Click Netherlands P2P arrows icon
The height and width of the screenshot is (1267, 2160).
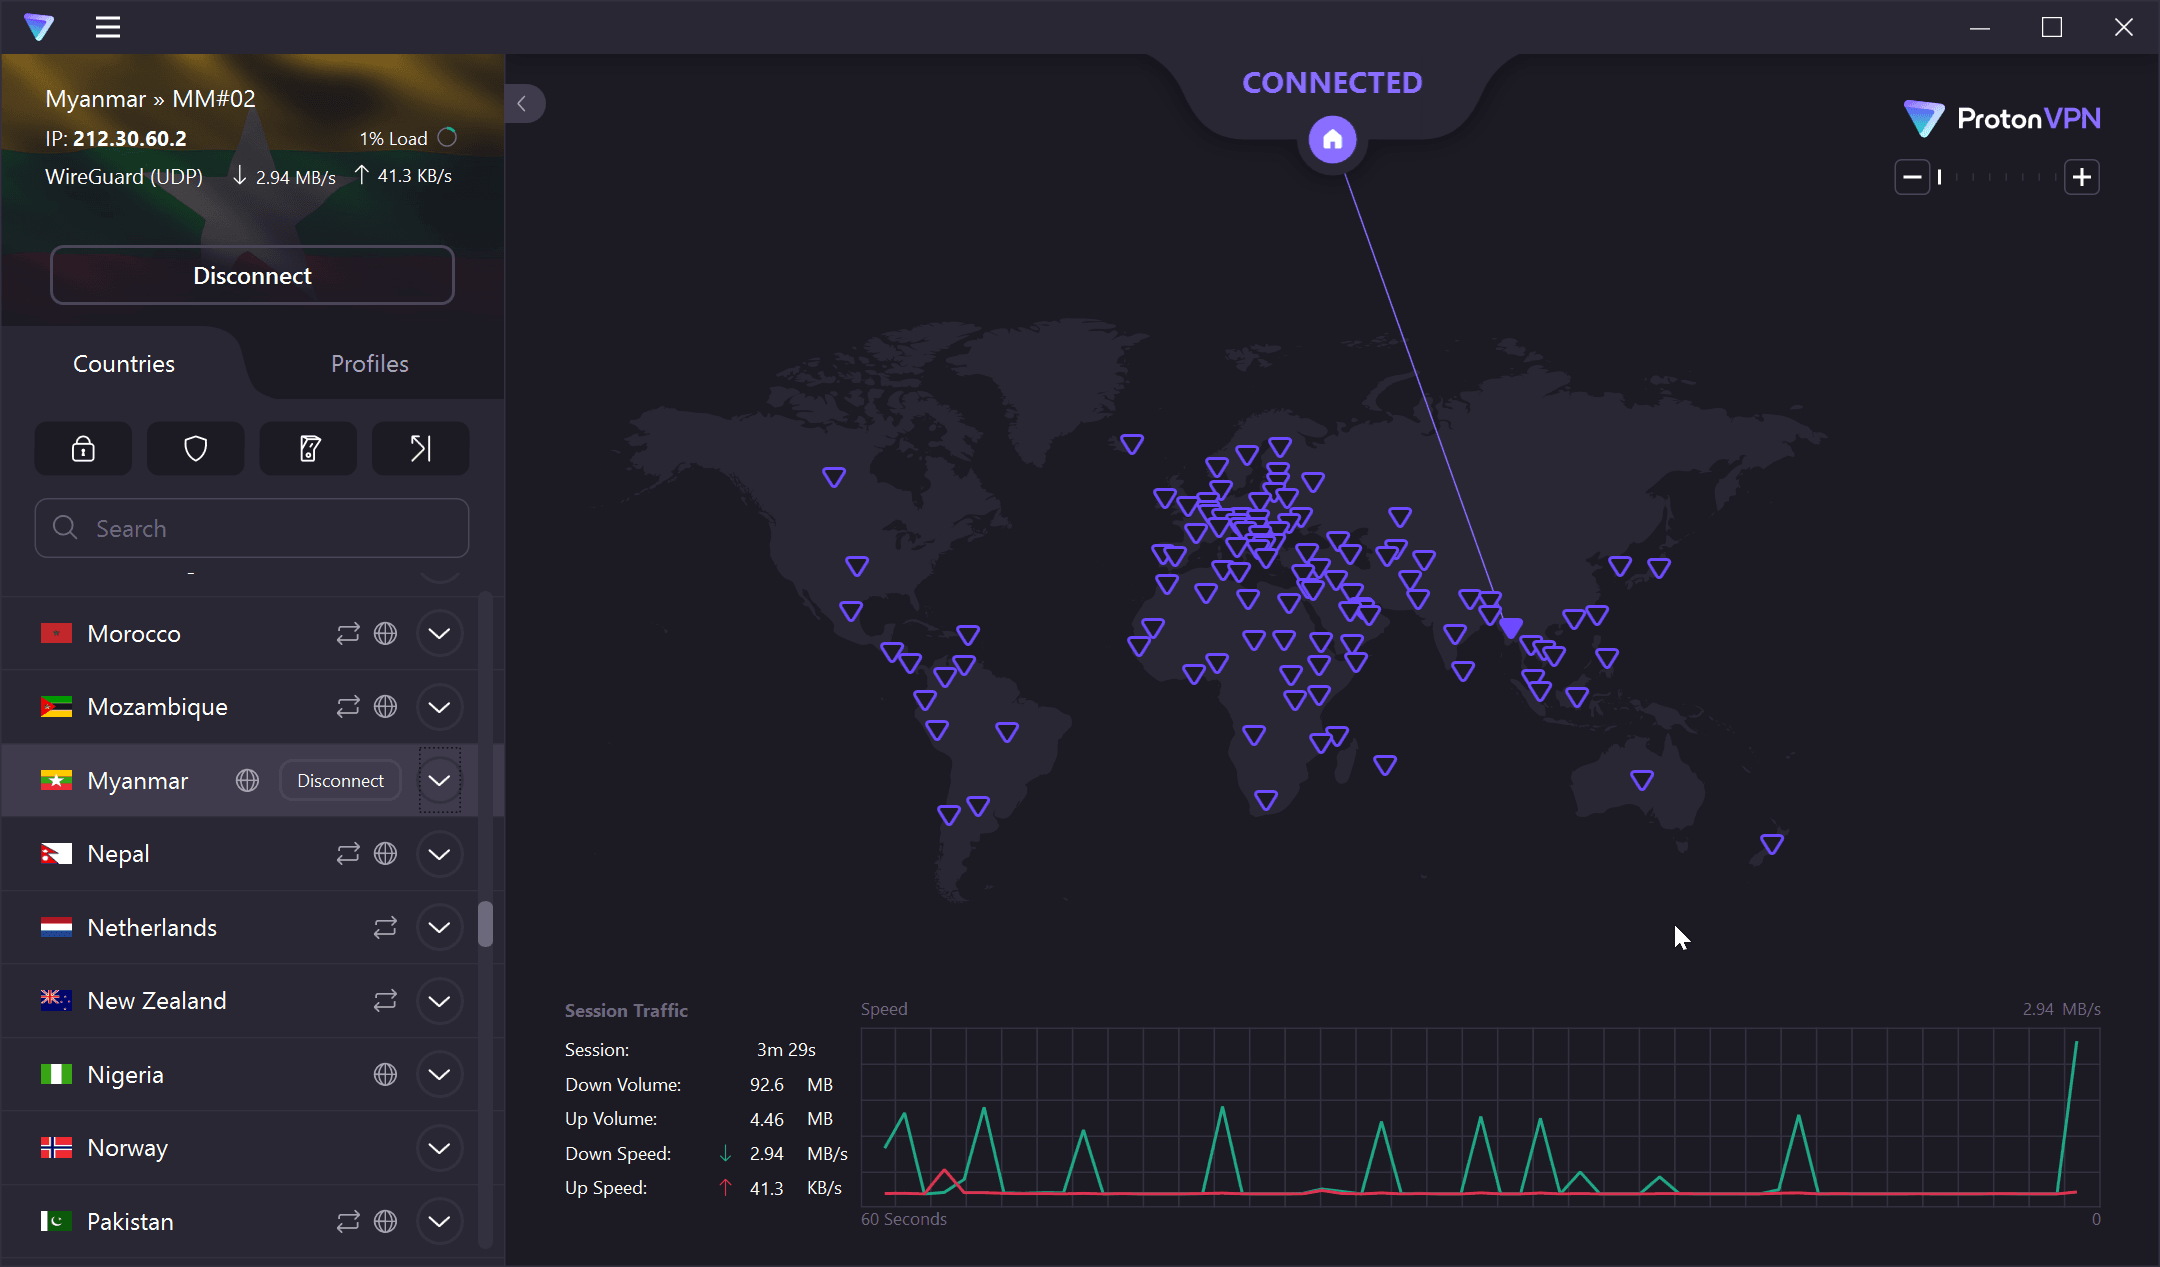pyautogui.click(x=385, y=928)
